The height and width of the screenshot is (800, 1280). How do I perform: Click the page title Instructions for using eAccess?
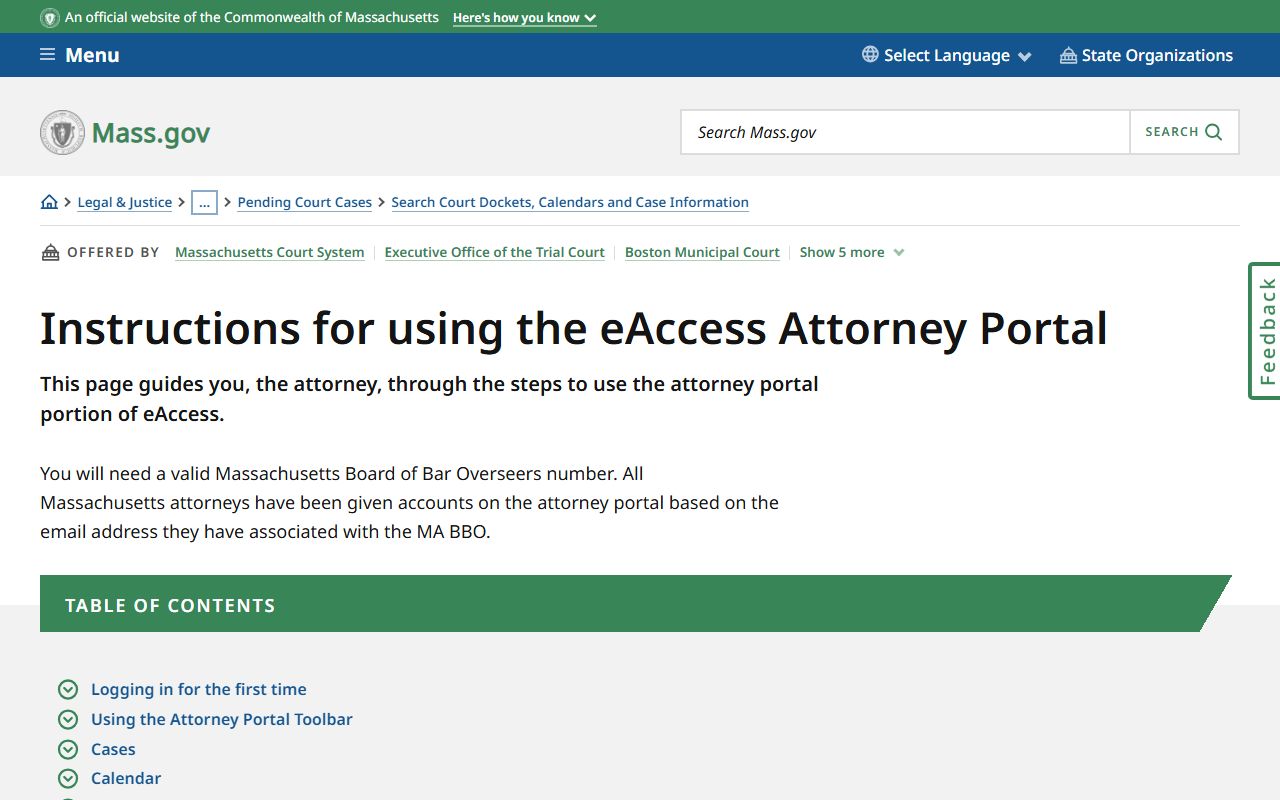574,328
